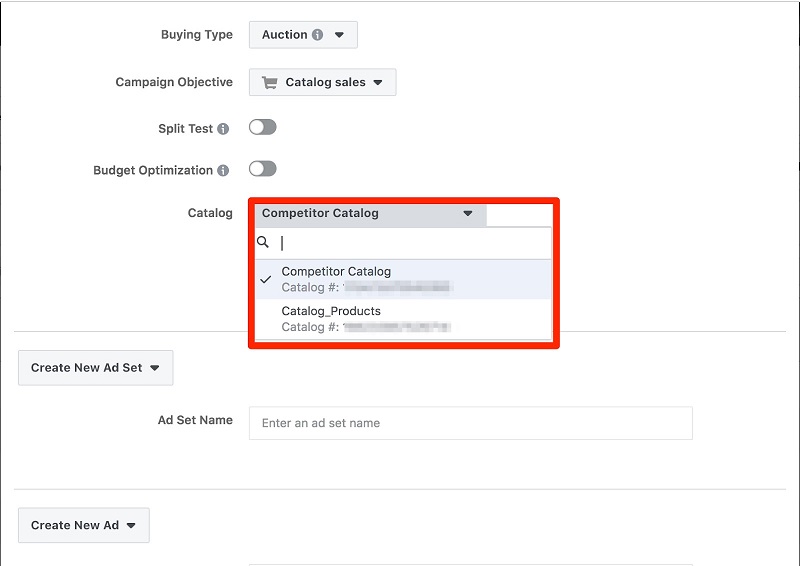Image resolution: width=800 pixels, height=566 pixels.
Task: Click the Budget Optimization info icon
Action: 223,170
